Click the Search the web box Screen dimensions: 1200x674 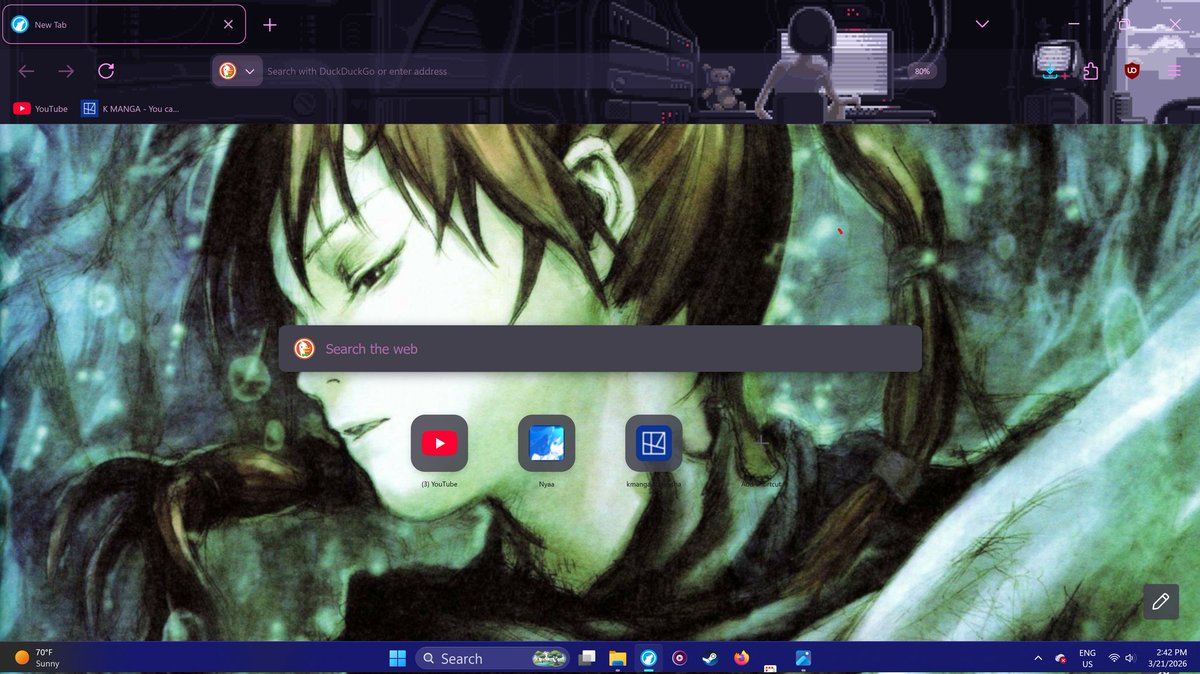pyautogui.click(x=600, y=349)
